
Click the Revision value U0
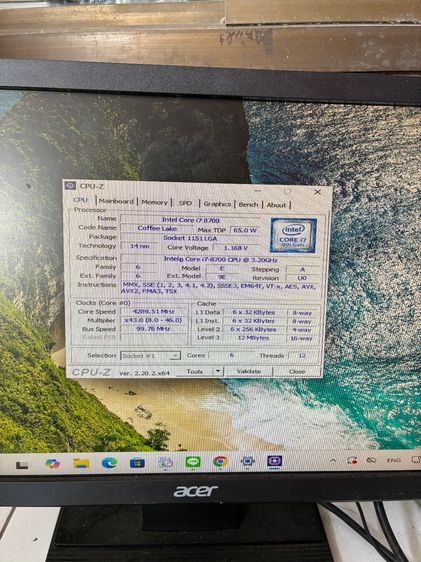(x=302, y=278)
